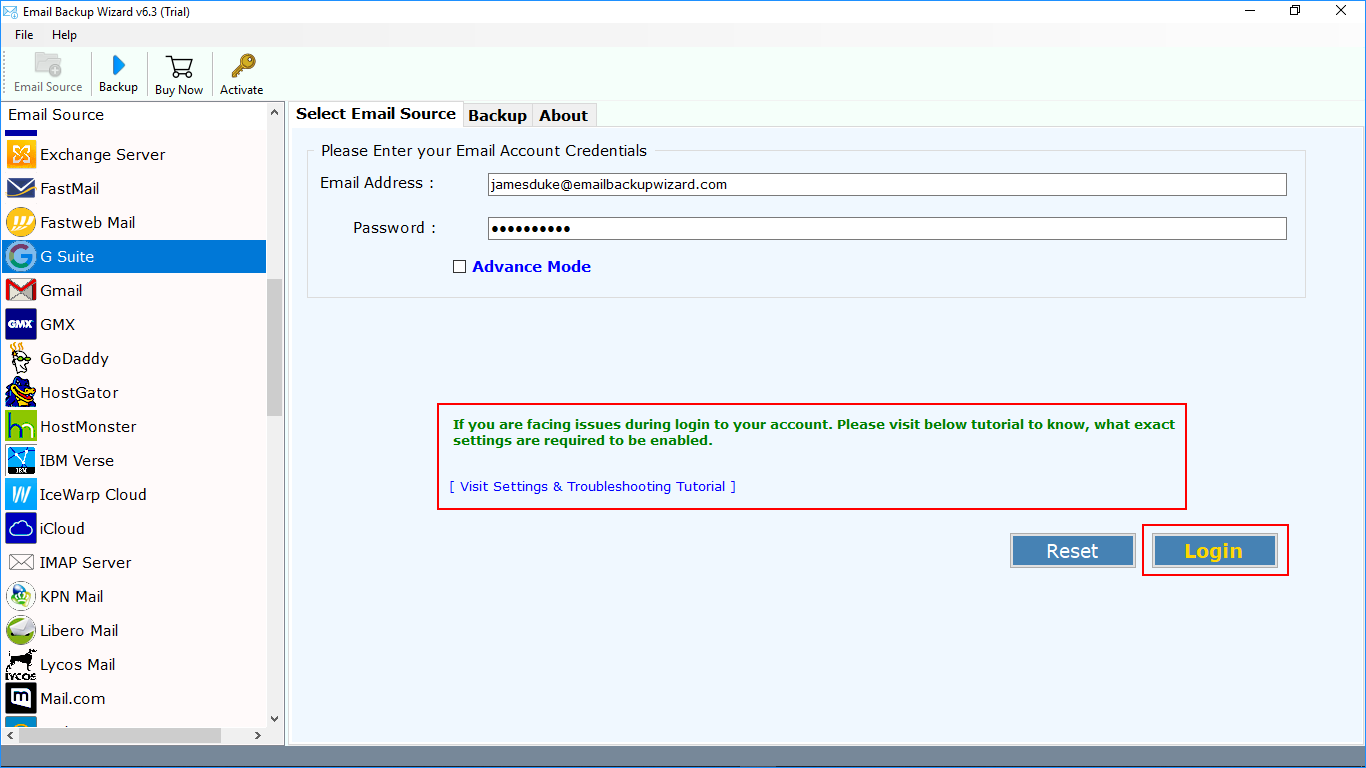1366x768 pixels.
Task: Select the iCloud list entry text
Action: [x=62, y=529]
